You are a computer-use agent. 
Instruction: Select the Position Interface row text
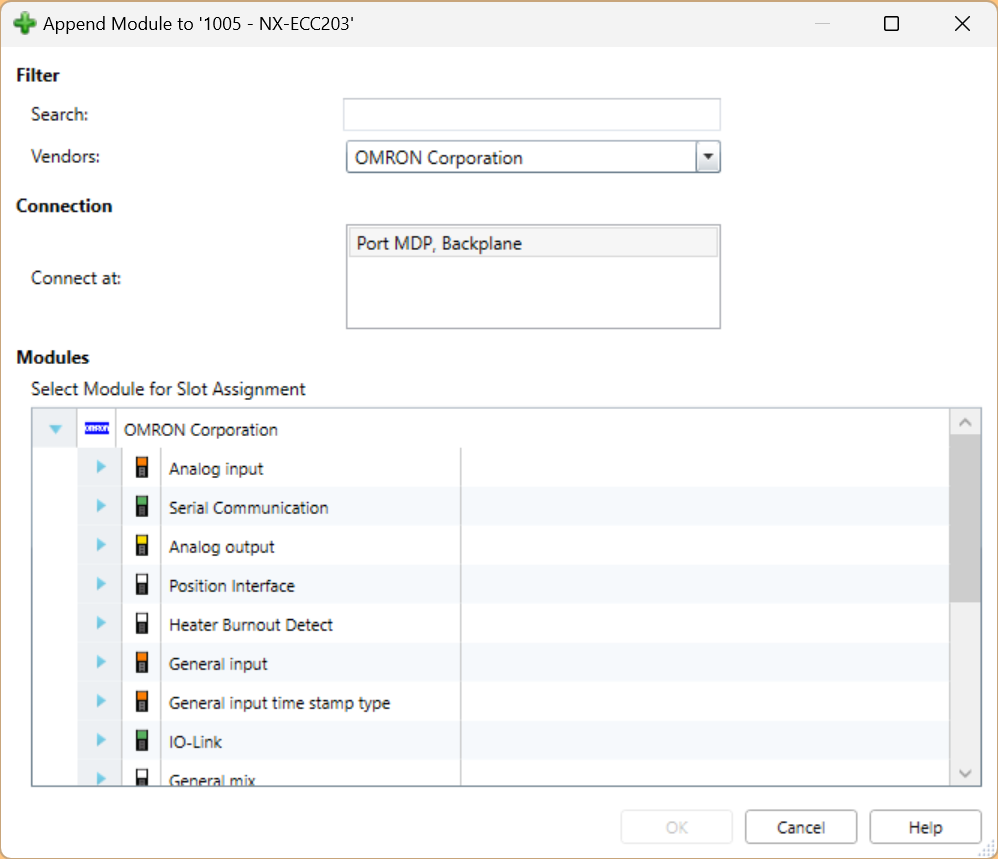232,586
